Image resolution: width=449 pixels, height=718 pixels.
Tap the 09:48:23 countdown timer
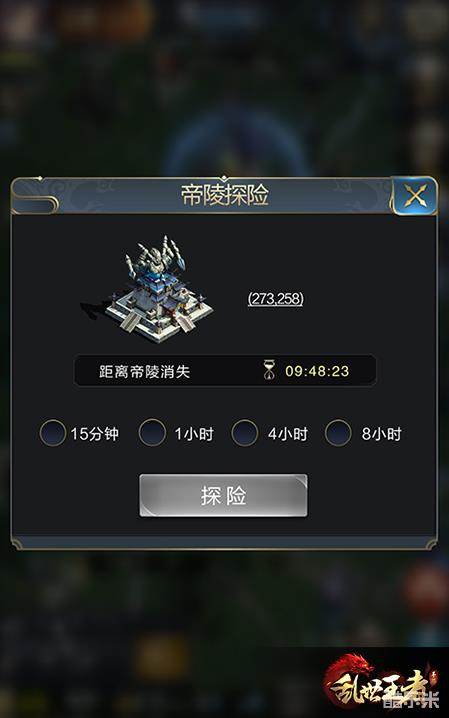tap(317, 370)
